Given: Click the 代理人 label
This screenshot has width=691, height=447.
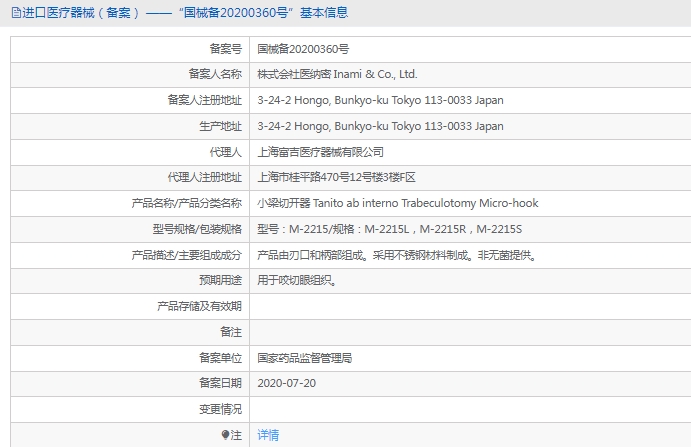Looking at the screenshot, I should pyautogui.click(x=226, y=152).
